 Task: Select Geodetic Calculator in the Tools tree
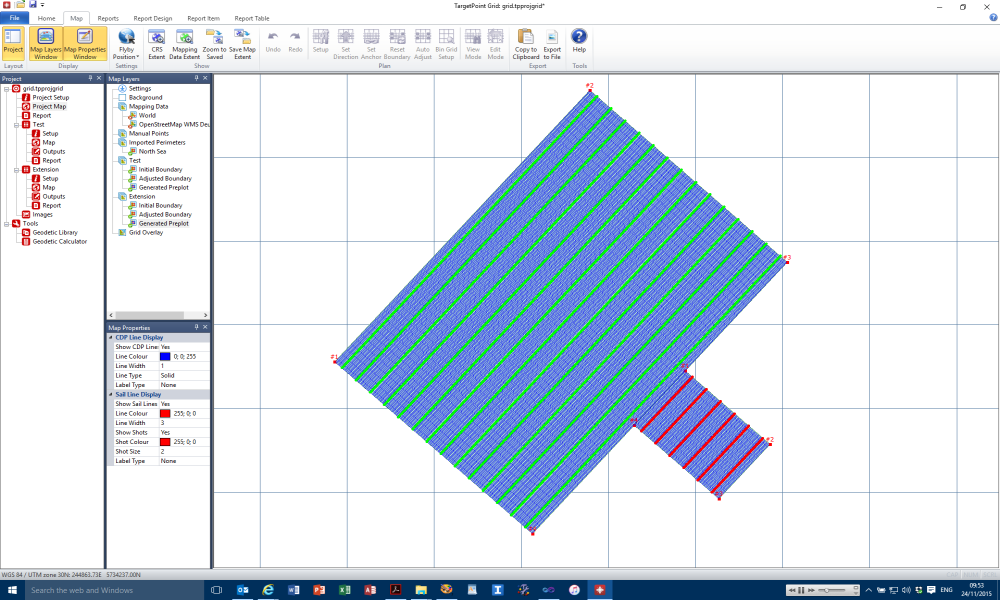59,241
